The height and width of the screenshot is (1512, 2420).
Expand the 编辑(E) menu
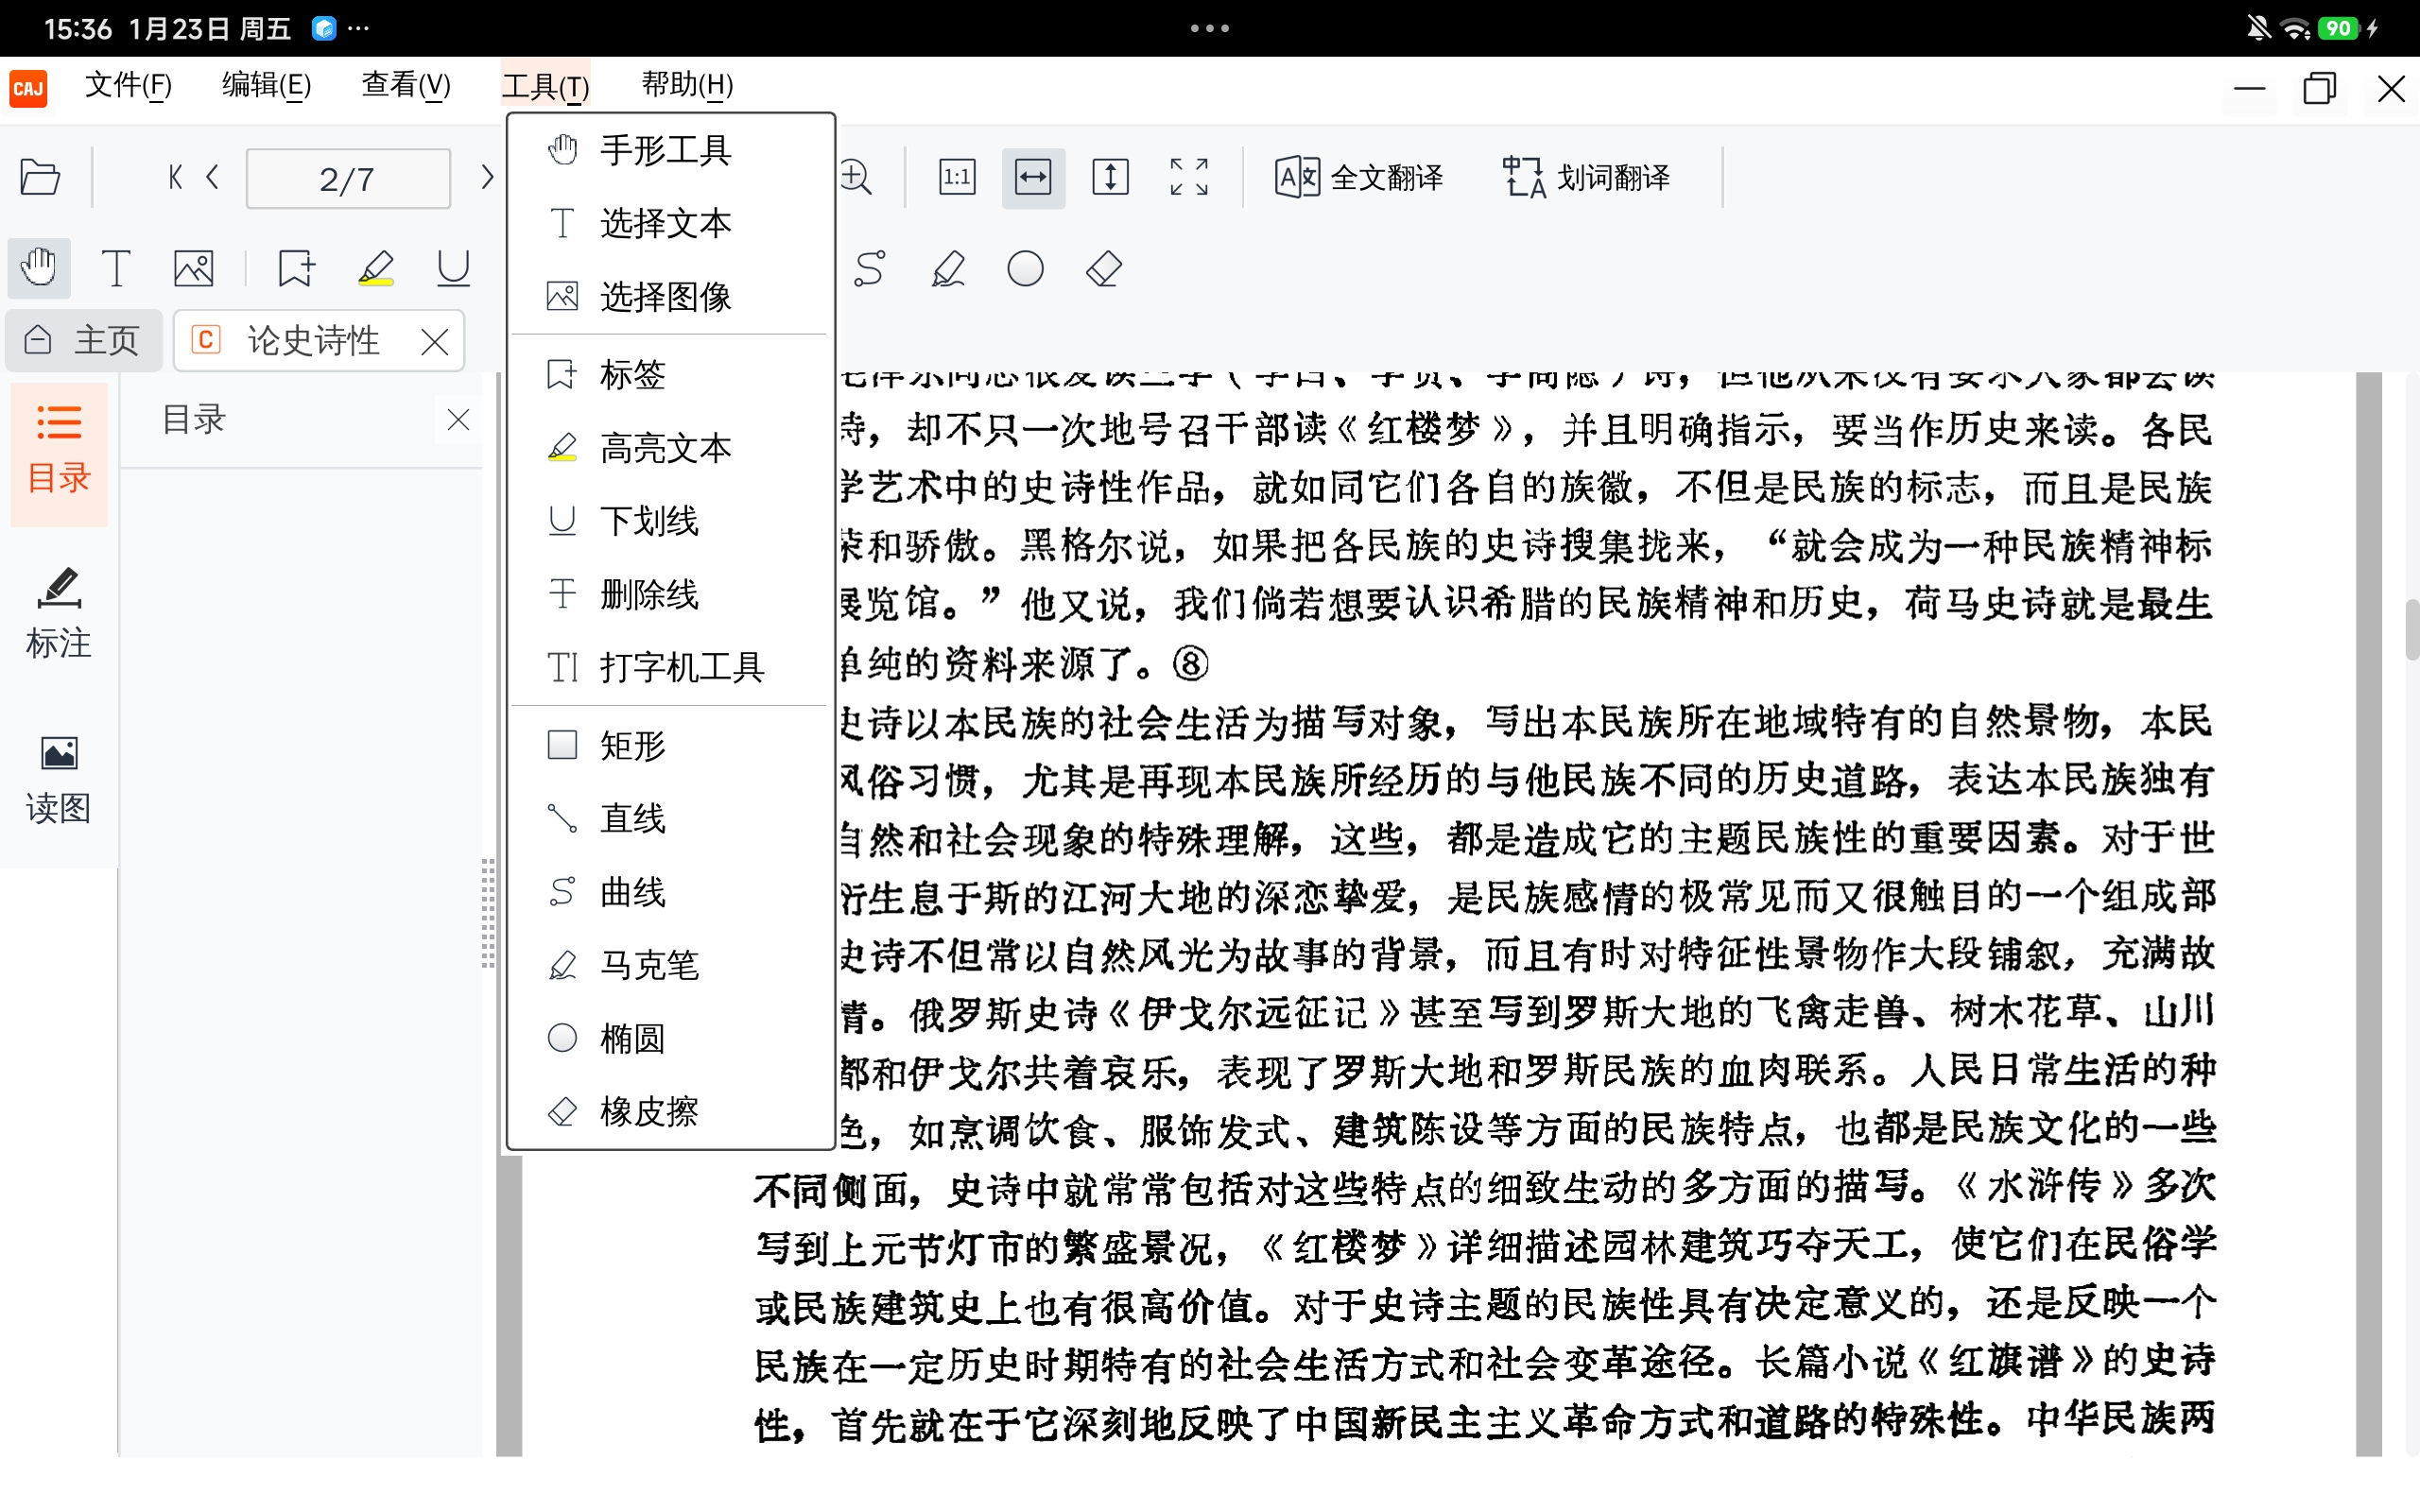pyautogui.click(x=266, y=86)
